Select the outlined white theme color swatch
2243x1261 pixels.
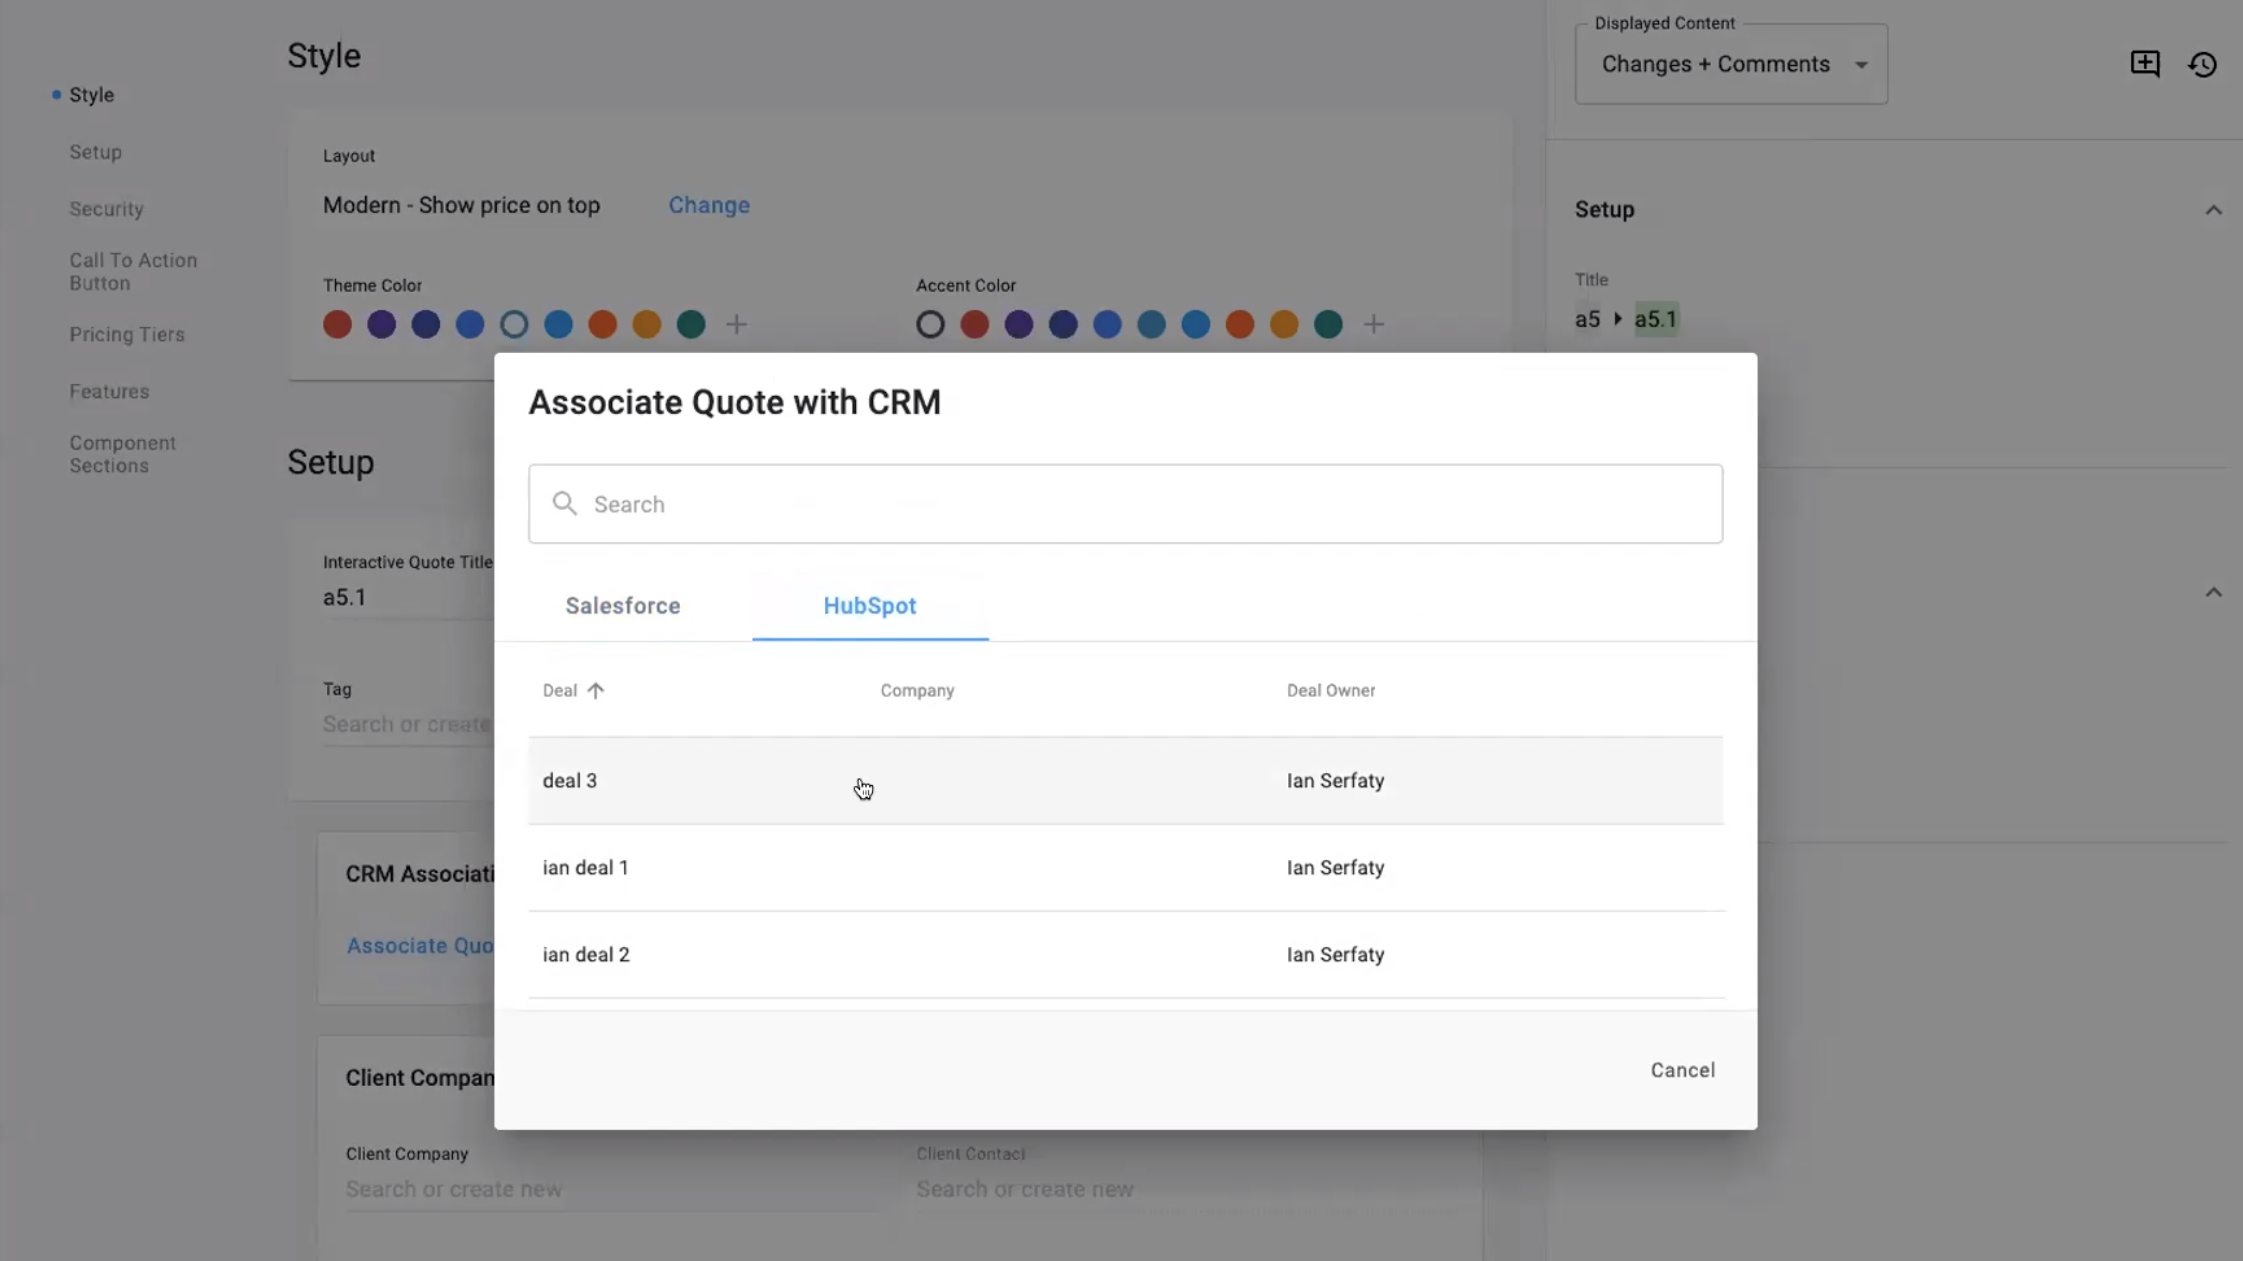[x=514, y=324]
